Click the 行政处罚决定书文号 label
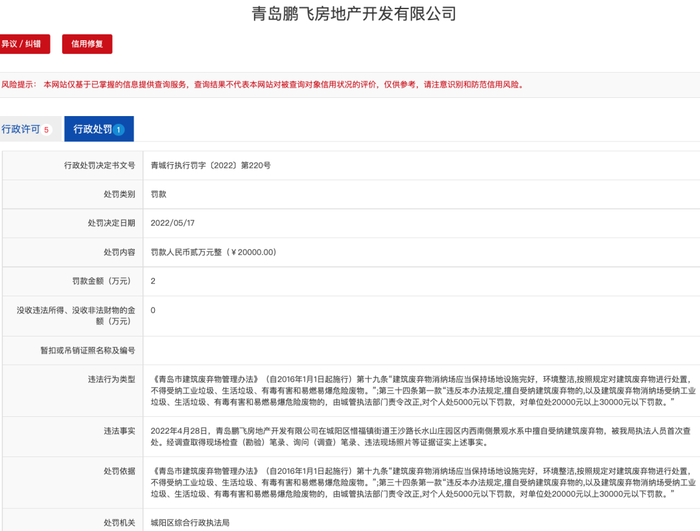This screenshot has height=531, width=700. (x=100, y=165)
